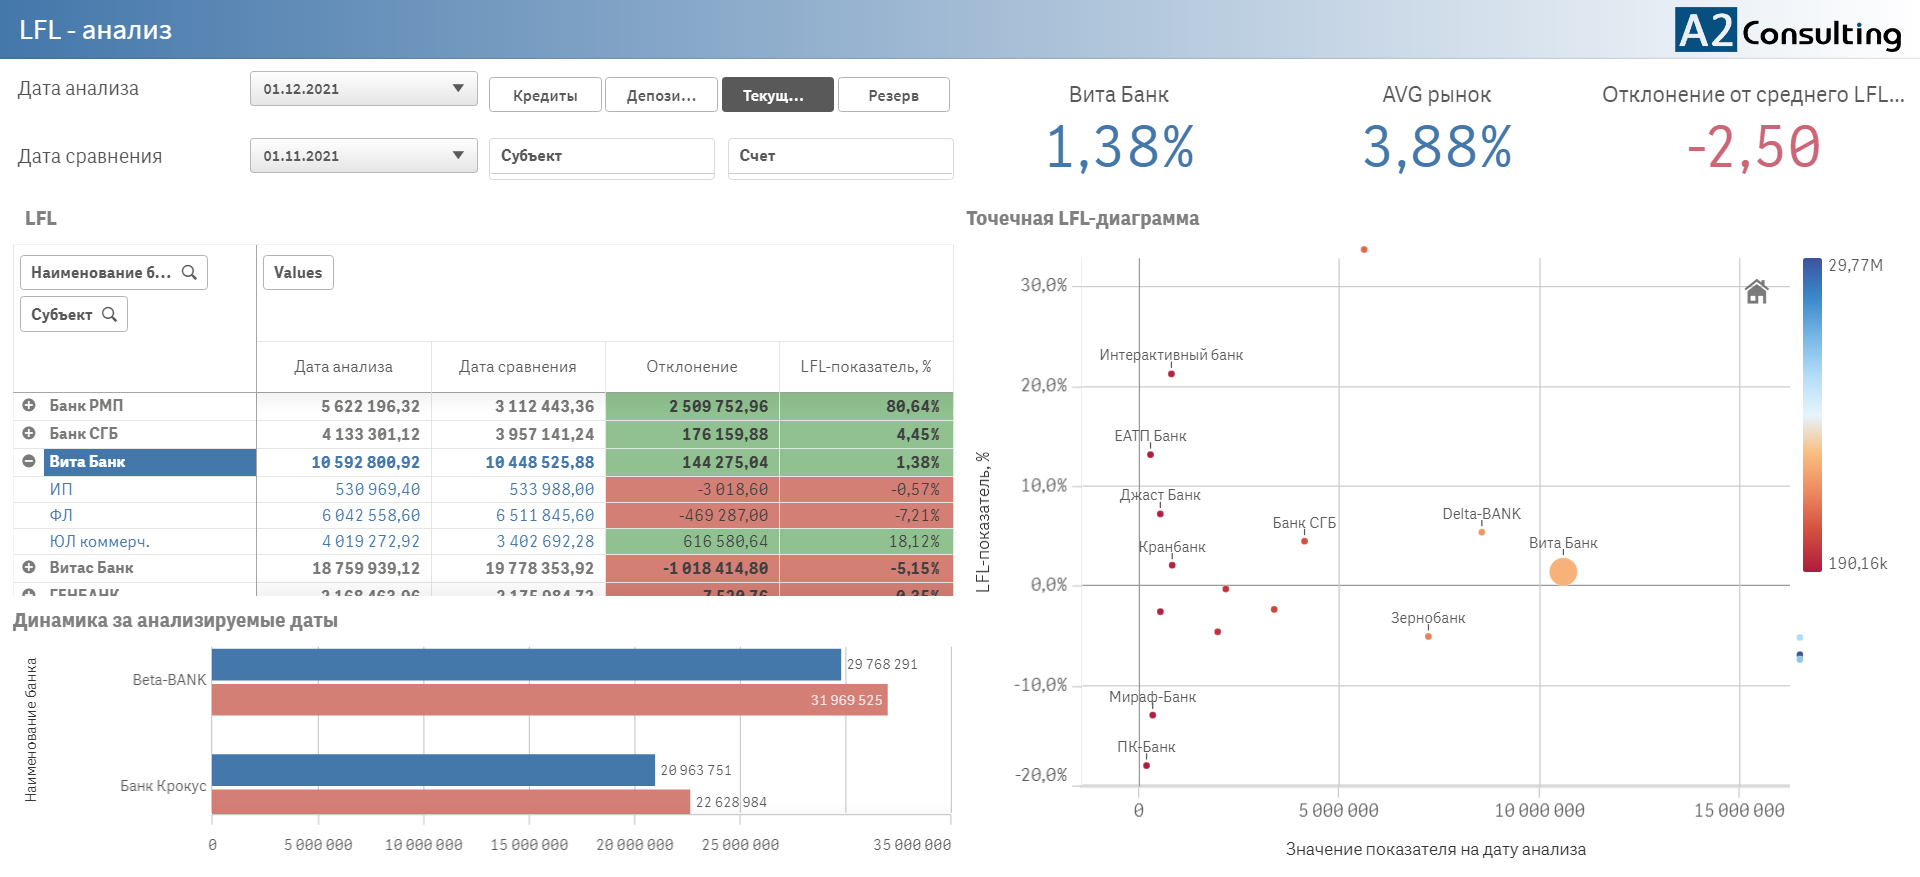Viewport: 1920px width, 877px height.
Task: Open the Счет filter pane
Action: [x=840, y=157]
